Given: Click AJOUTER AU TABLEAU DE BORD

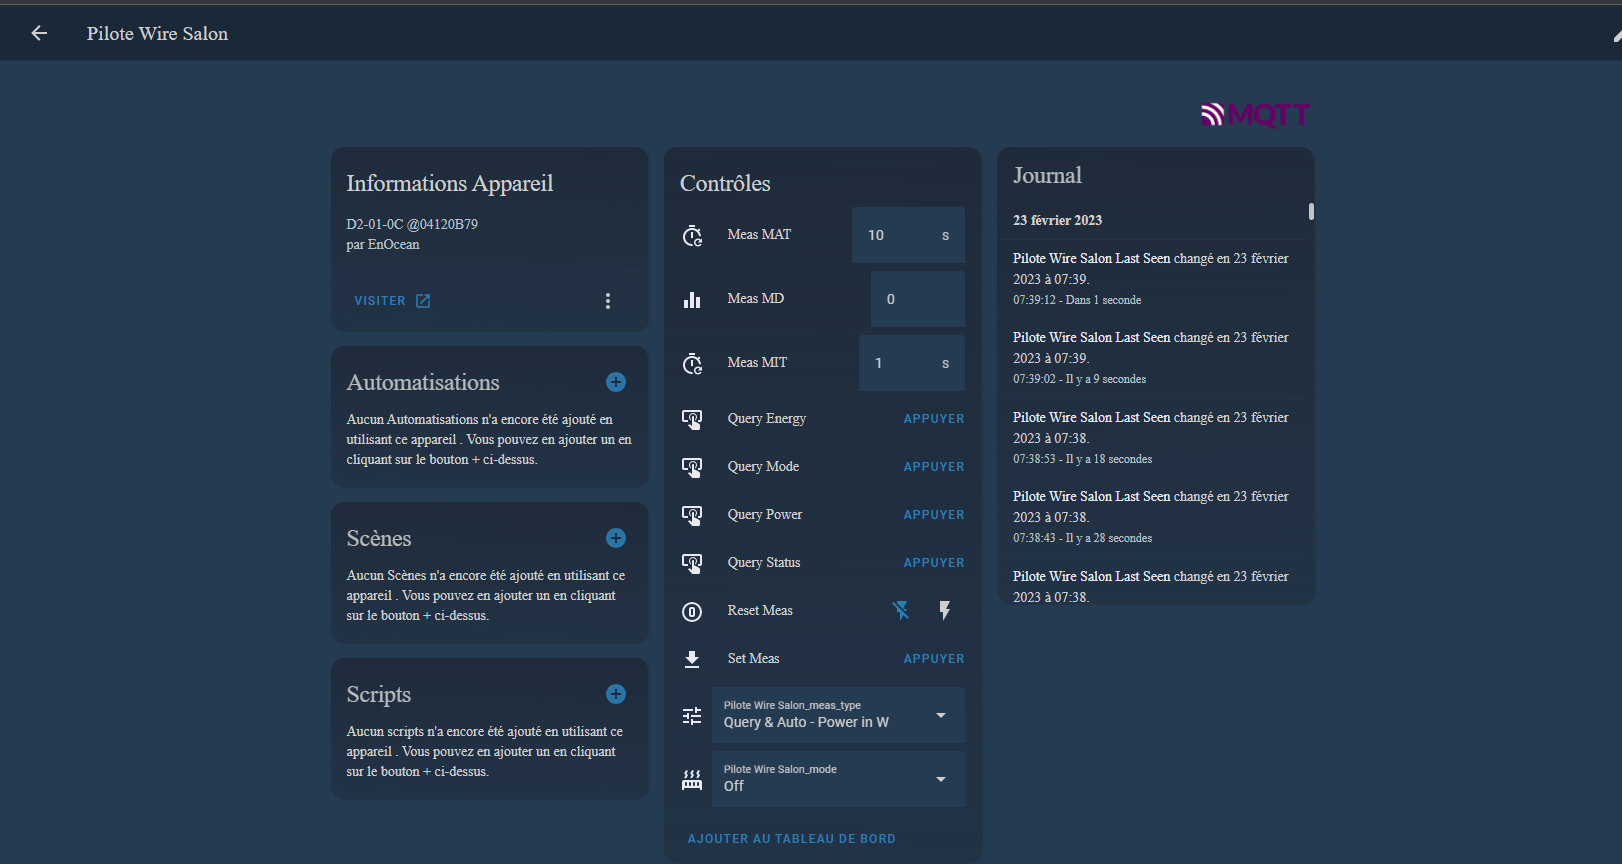Looking at the screenshot, I should (791, 839).
